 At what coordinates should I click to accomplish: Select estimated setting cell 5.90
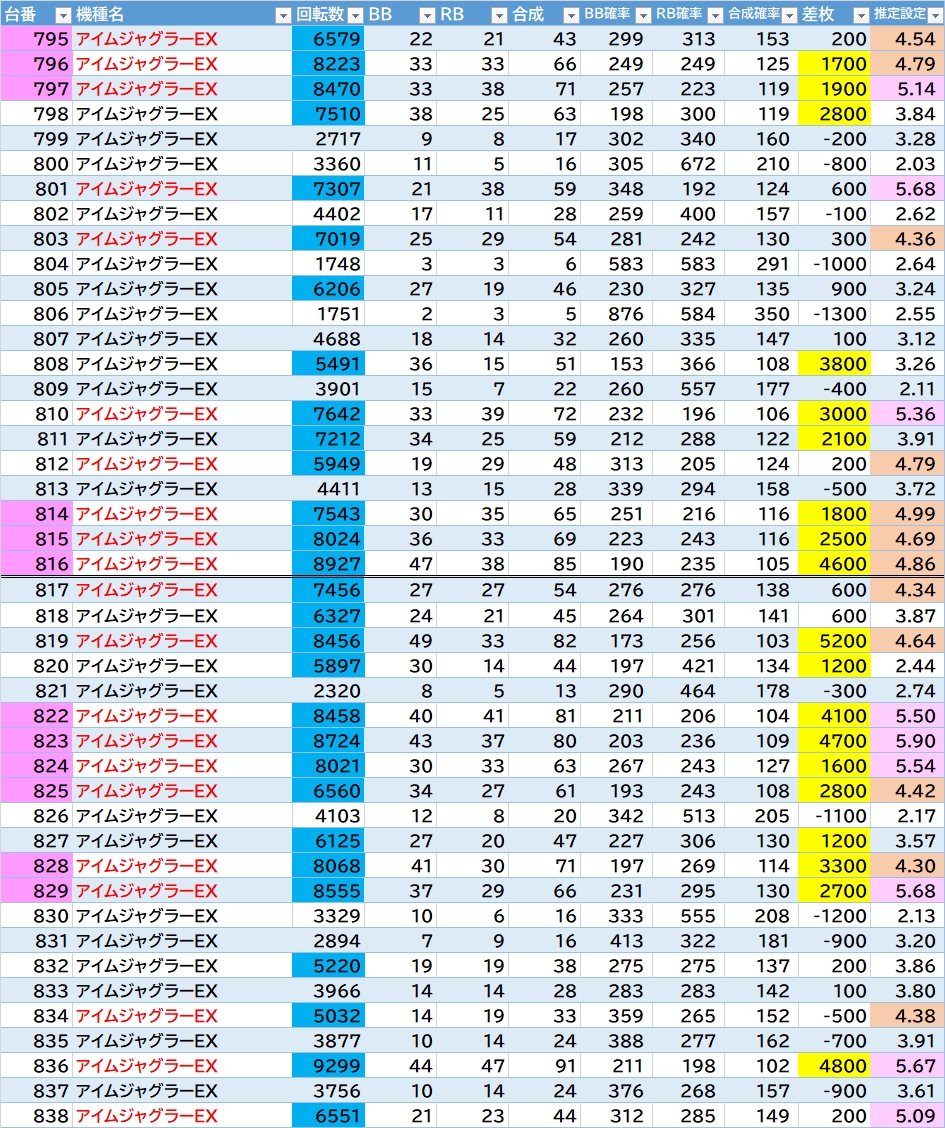tap(907, 741)
